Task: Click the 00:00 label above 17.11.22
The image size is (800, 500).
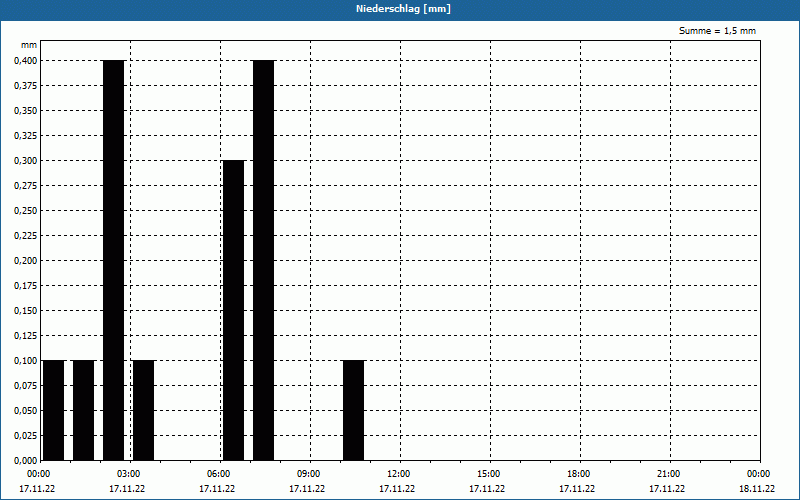Action: (x=38, y=474)
